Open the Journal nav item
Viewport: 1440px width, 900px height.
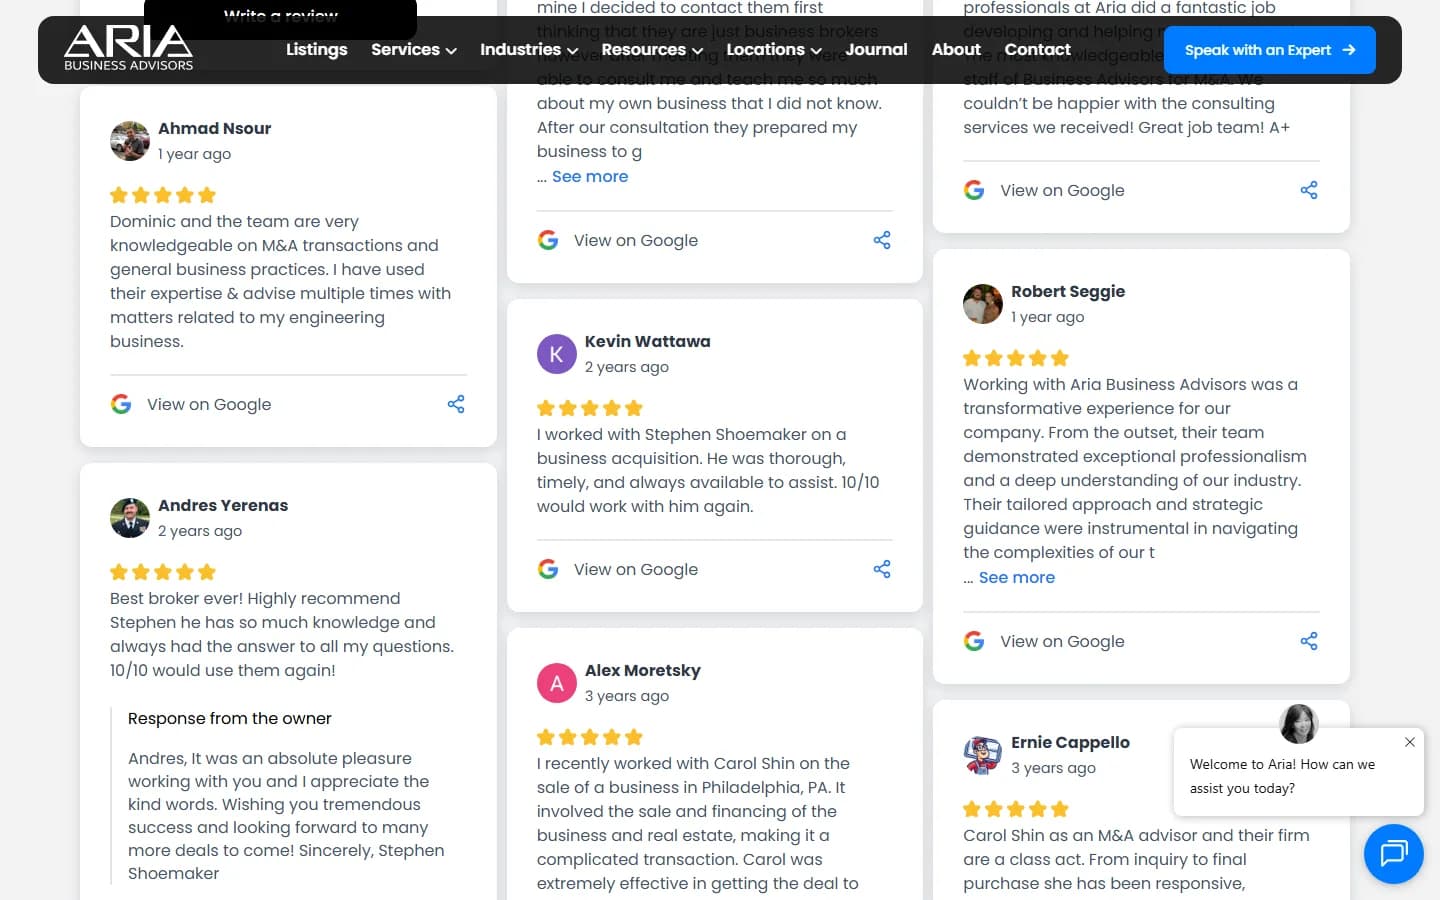click(x=876, y=49)
